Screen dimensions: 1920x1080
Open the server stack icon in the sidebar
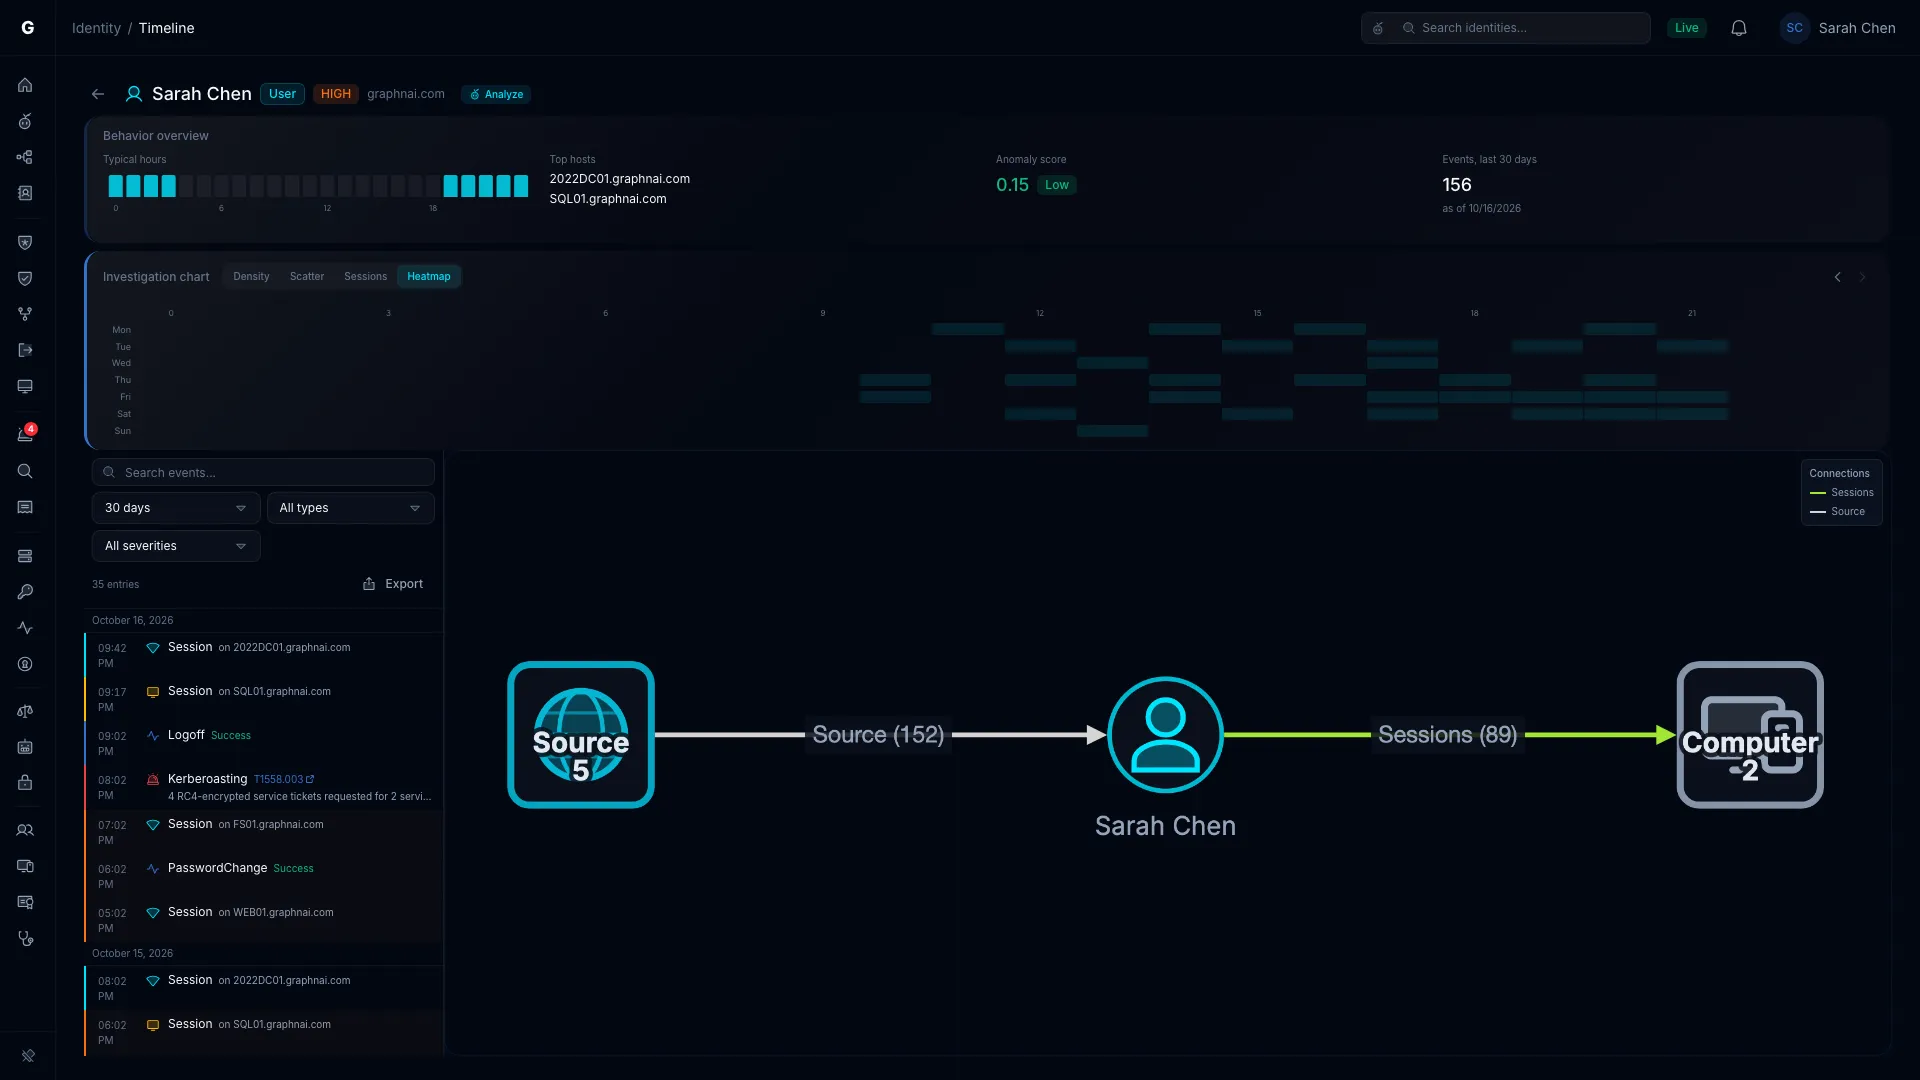pyautogui.click(x=25, y=556)
